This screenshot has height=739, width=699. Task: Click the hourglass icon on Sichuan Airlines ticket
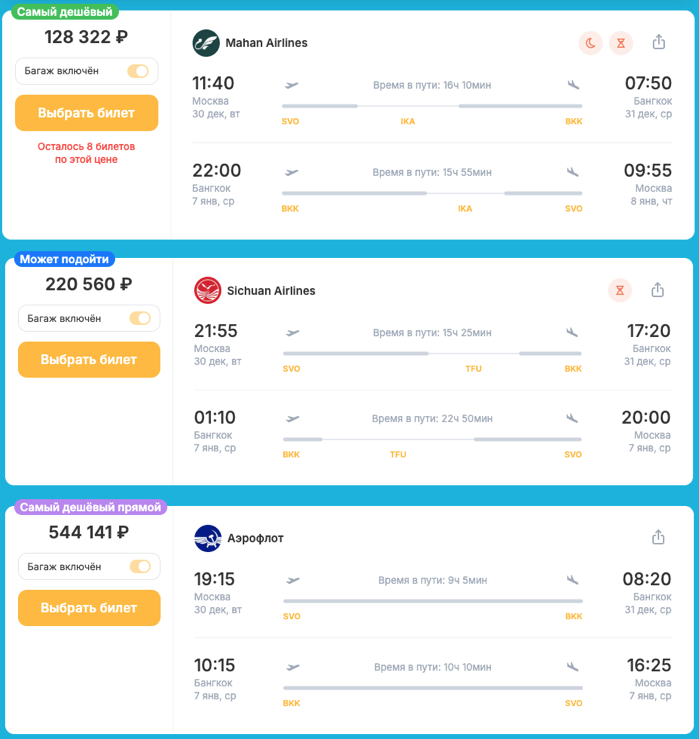[620, 290]
